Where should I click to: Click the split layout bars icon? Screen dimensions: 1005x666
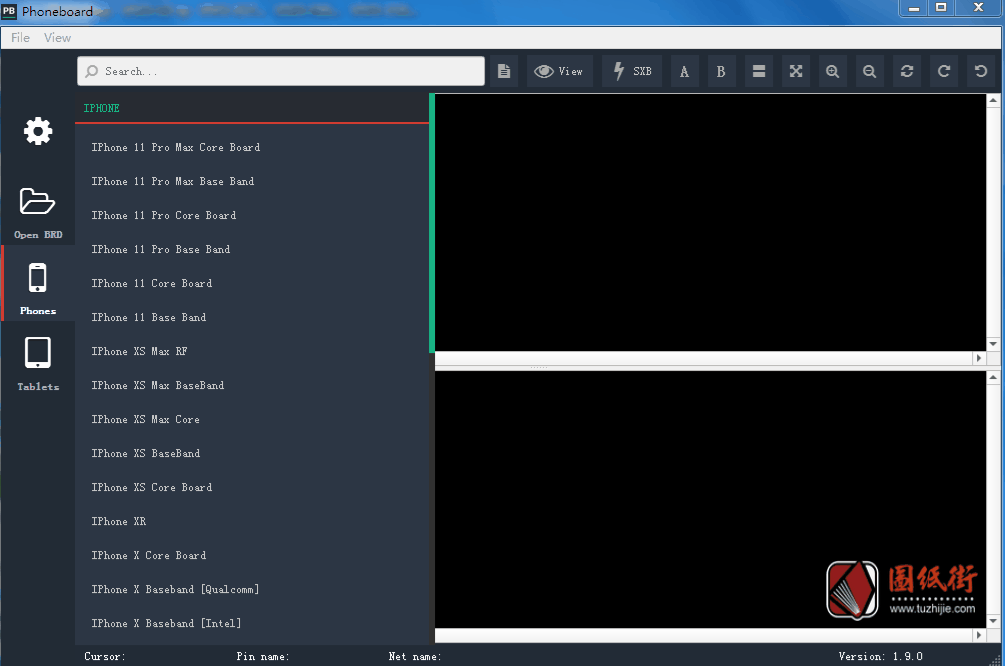click(759, 71)
